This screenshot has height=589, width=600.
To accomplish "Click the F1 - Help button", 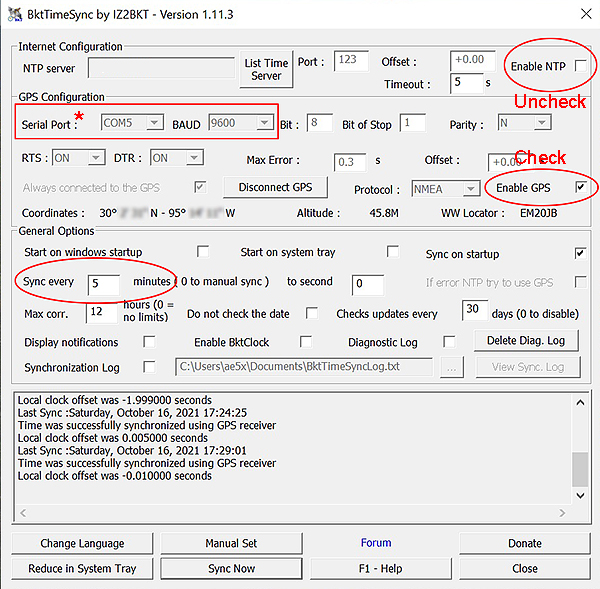I will tap(380, 569).
